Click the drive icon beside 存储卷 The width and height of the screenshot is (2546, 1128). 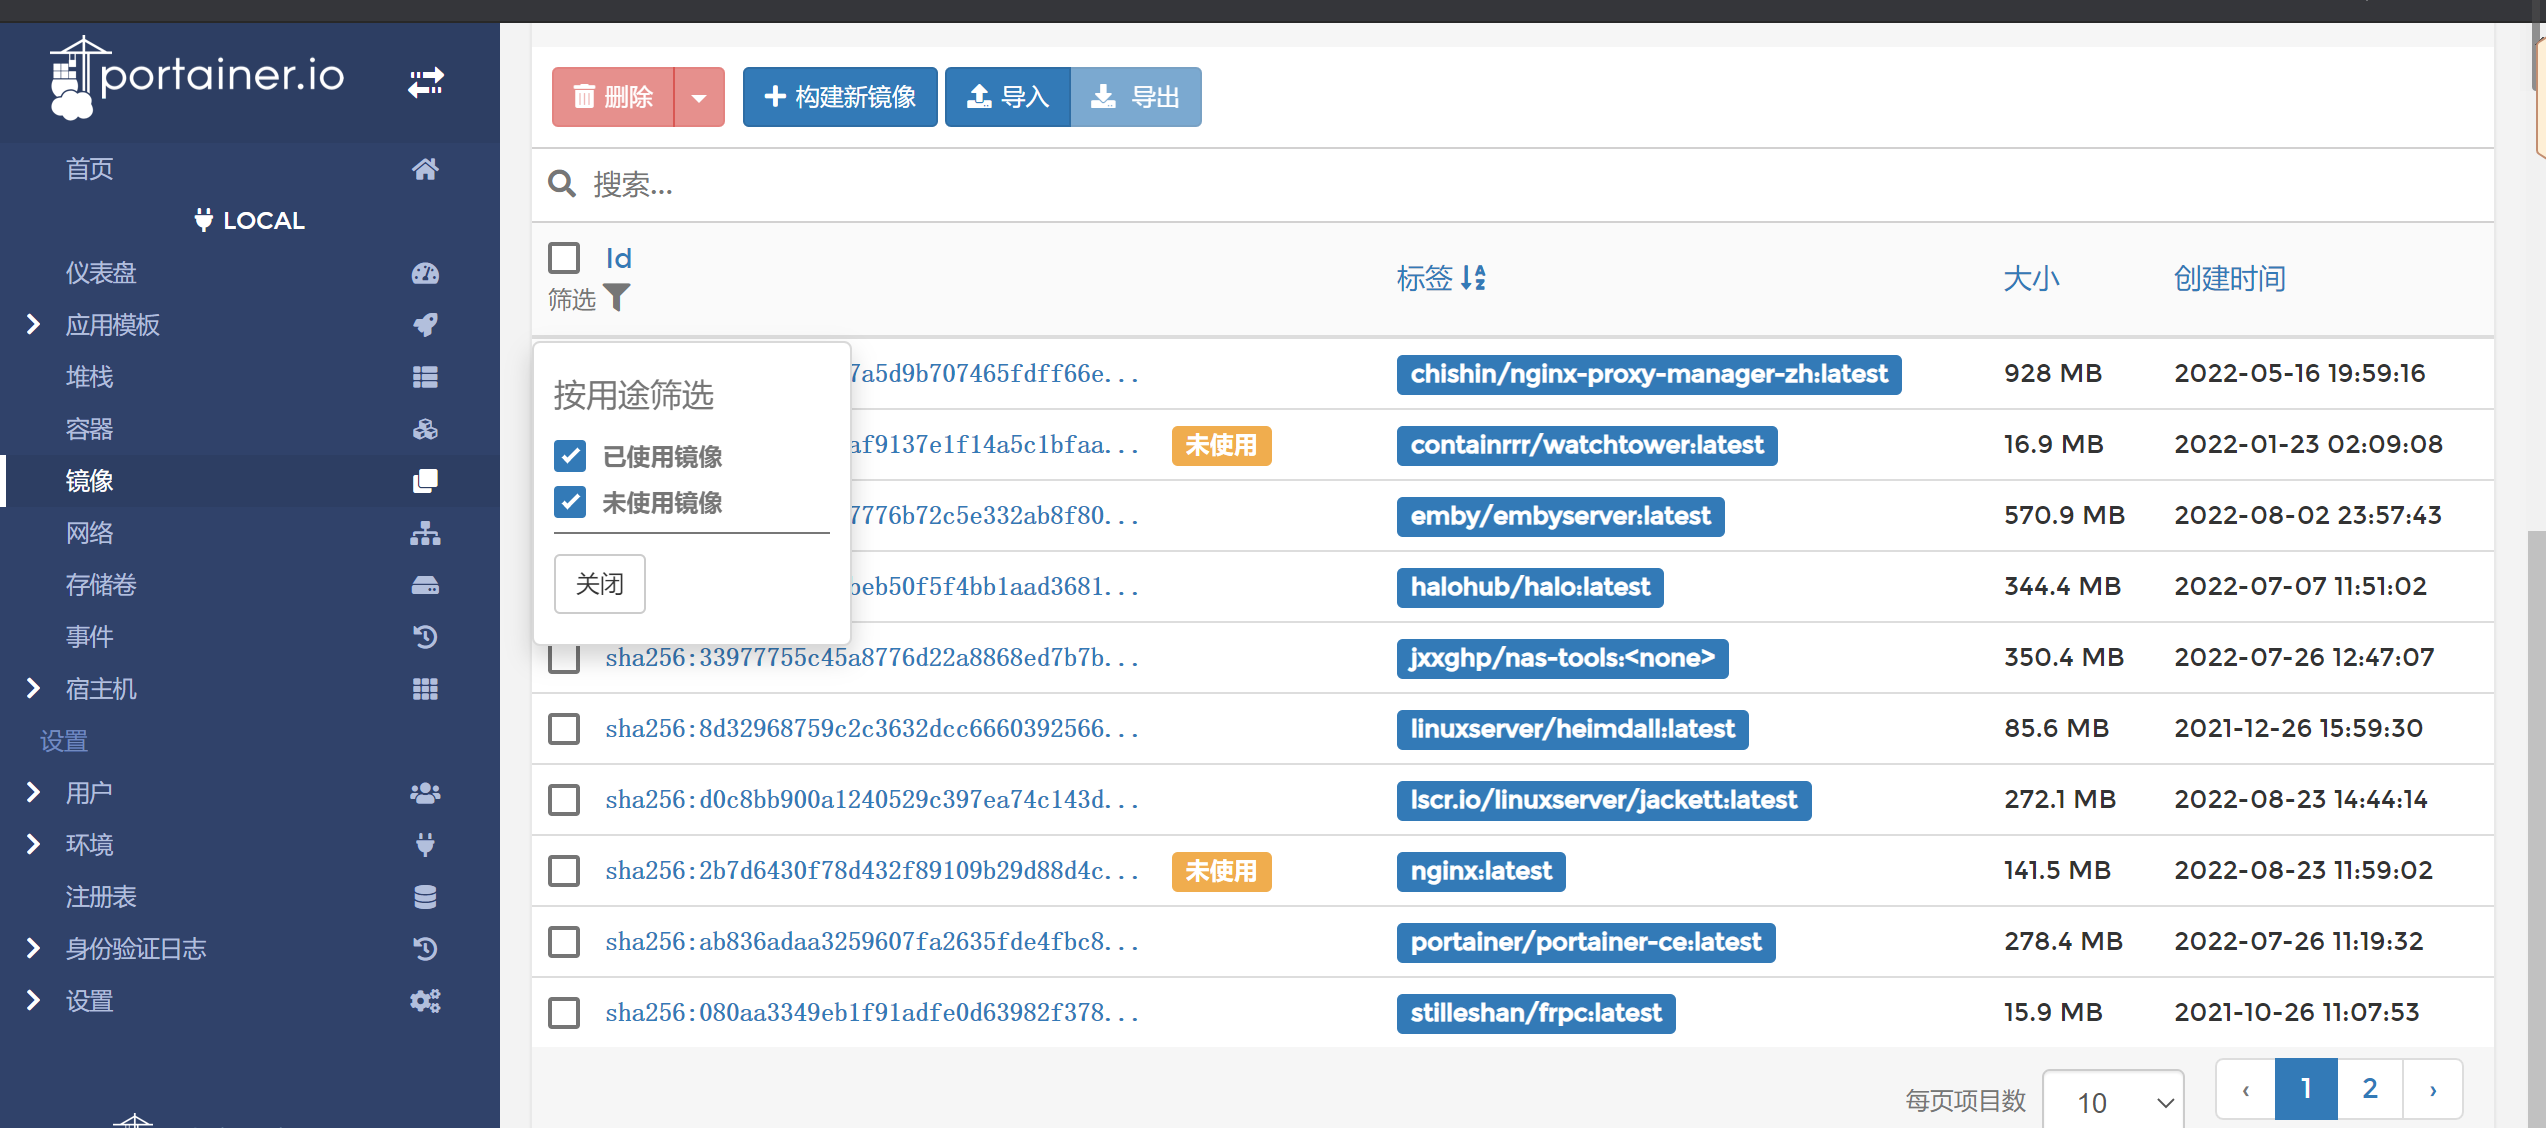click(x=425, y=585)
